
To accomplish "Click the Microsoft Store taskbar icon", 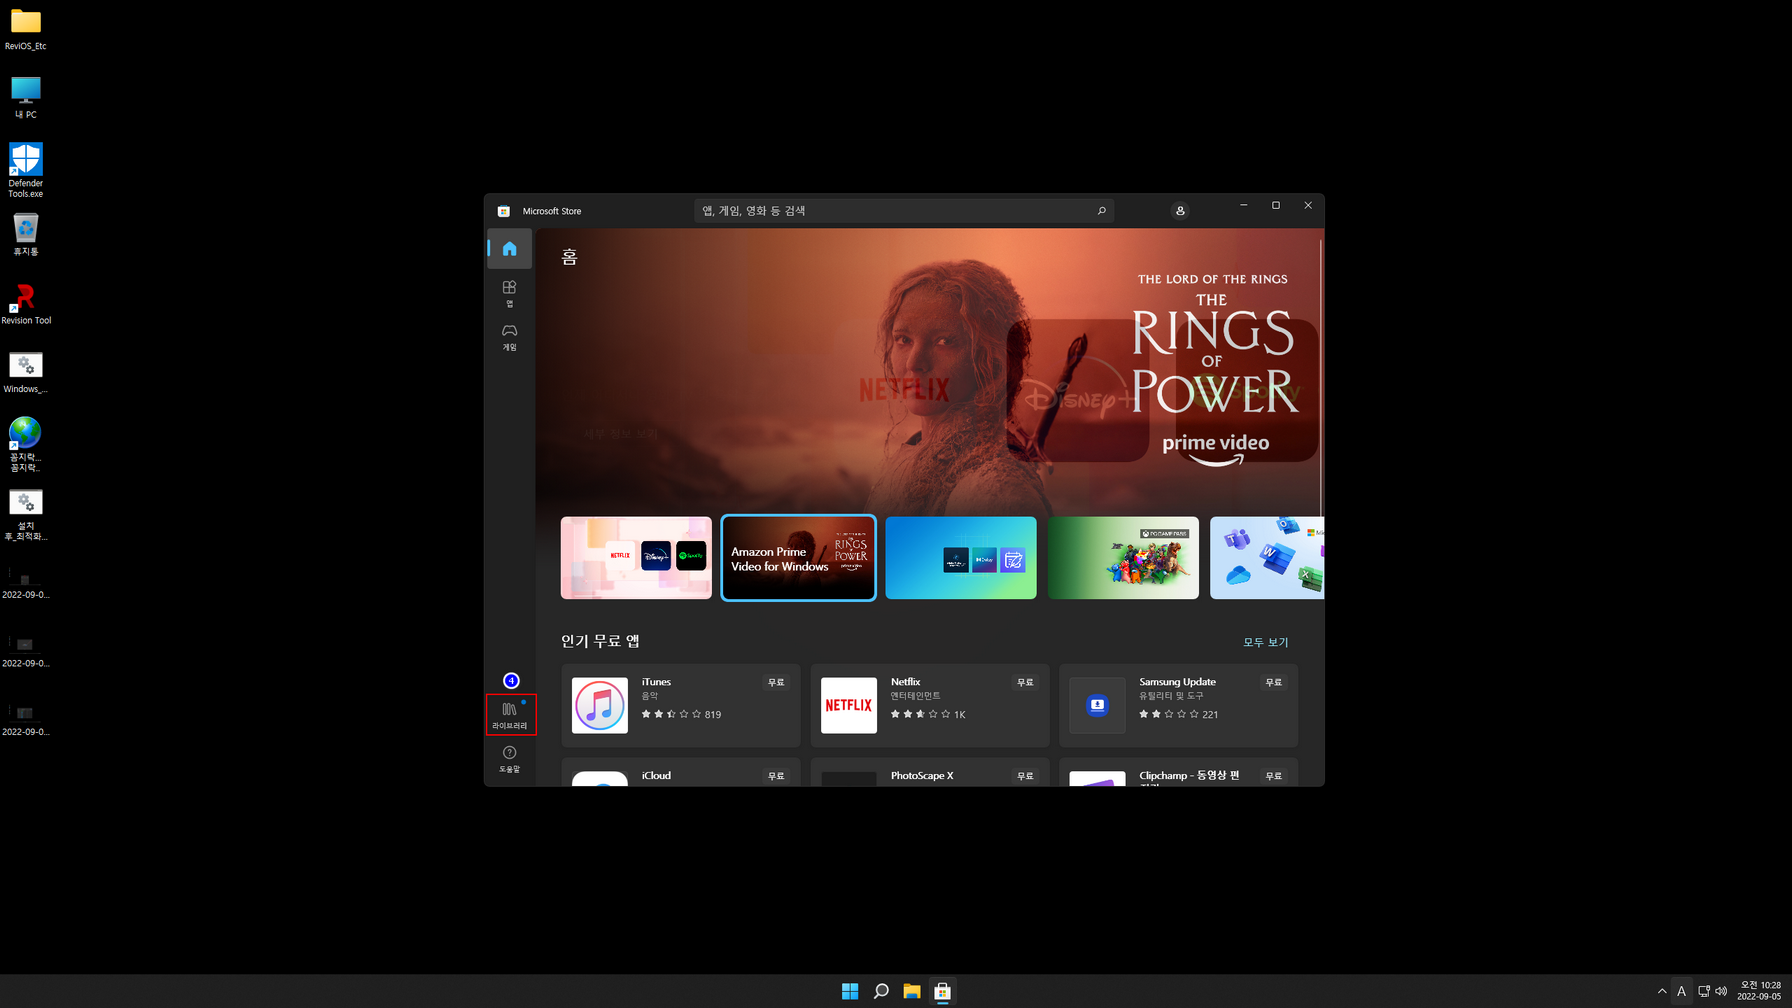I will point(942,991).
